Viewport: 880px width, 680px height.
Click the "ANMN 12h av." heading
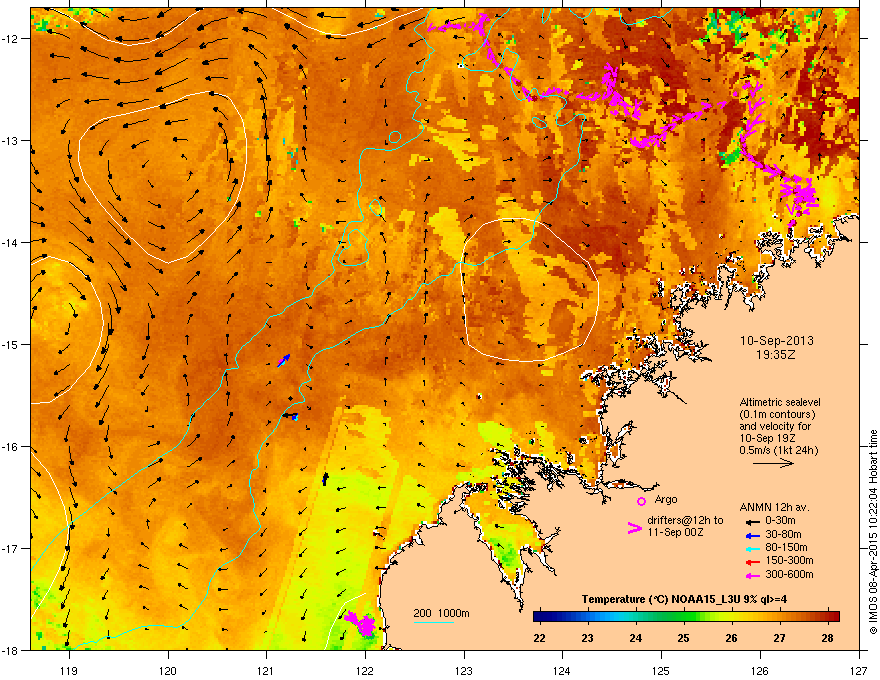774,508
